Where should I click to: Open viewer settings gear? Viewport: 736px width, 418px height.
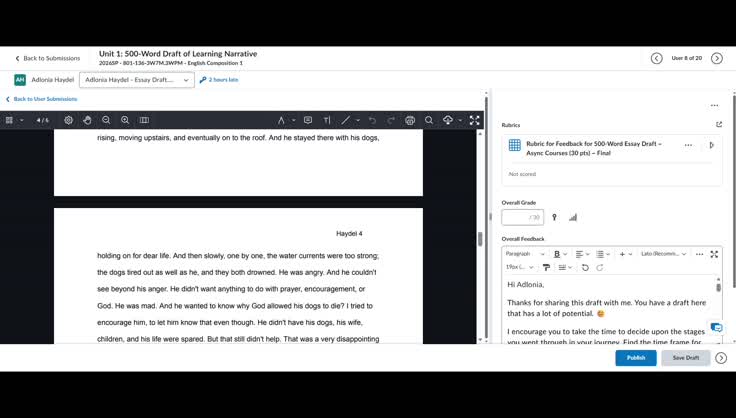(69, 120)
